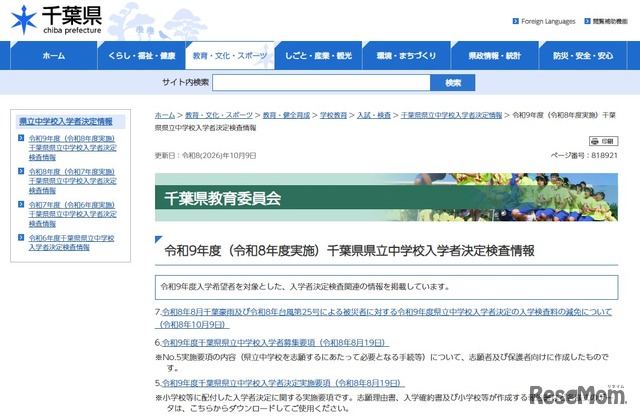Select 教育・文化・スポーツ navigation tab
Image resolution: width=640 pixels, height=418 pixels.
point(230,56)
